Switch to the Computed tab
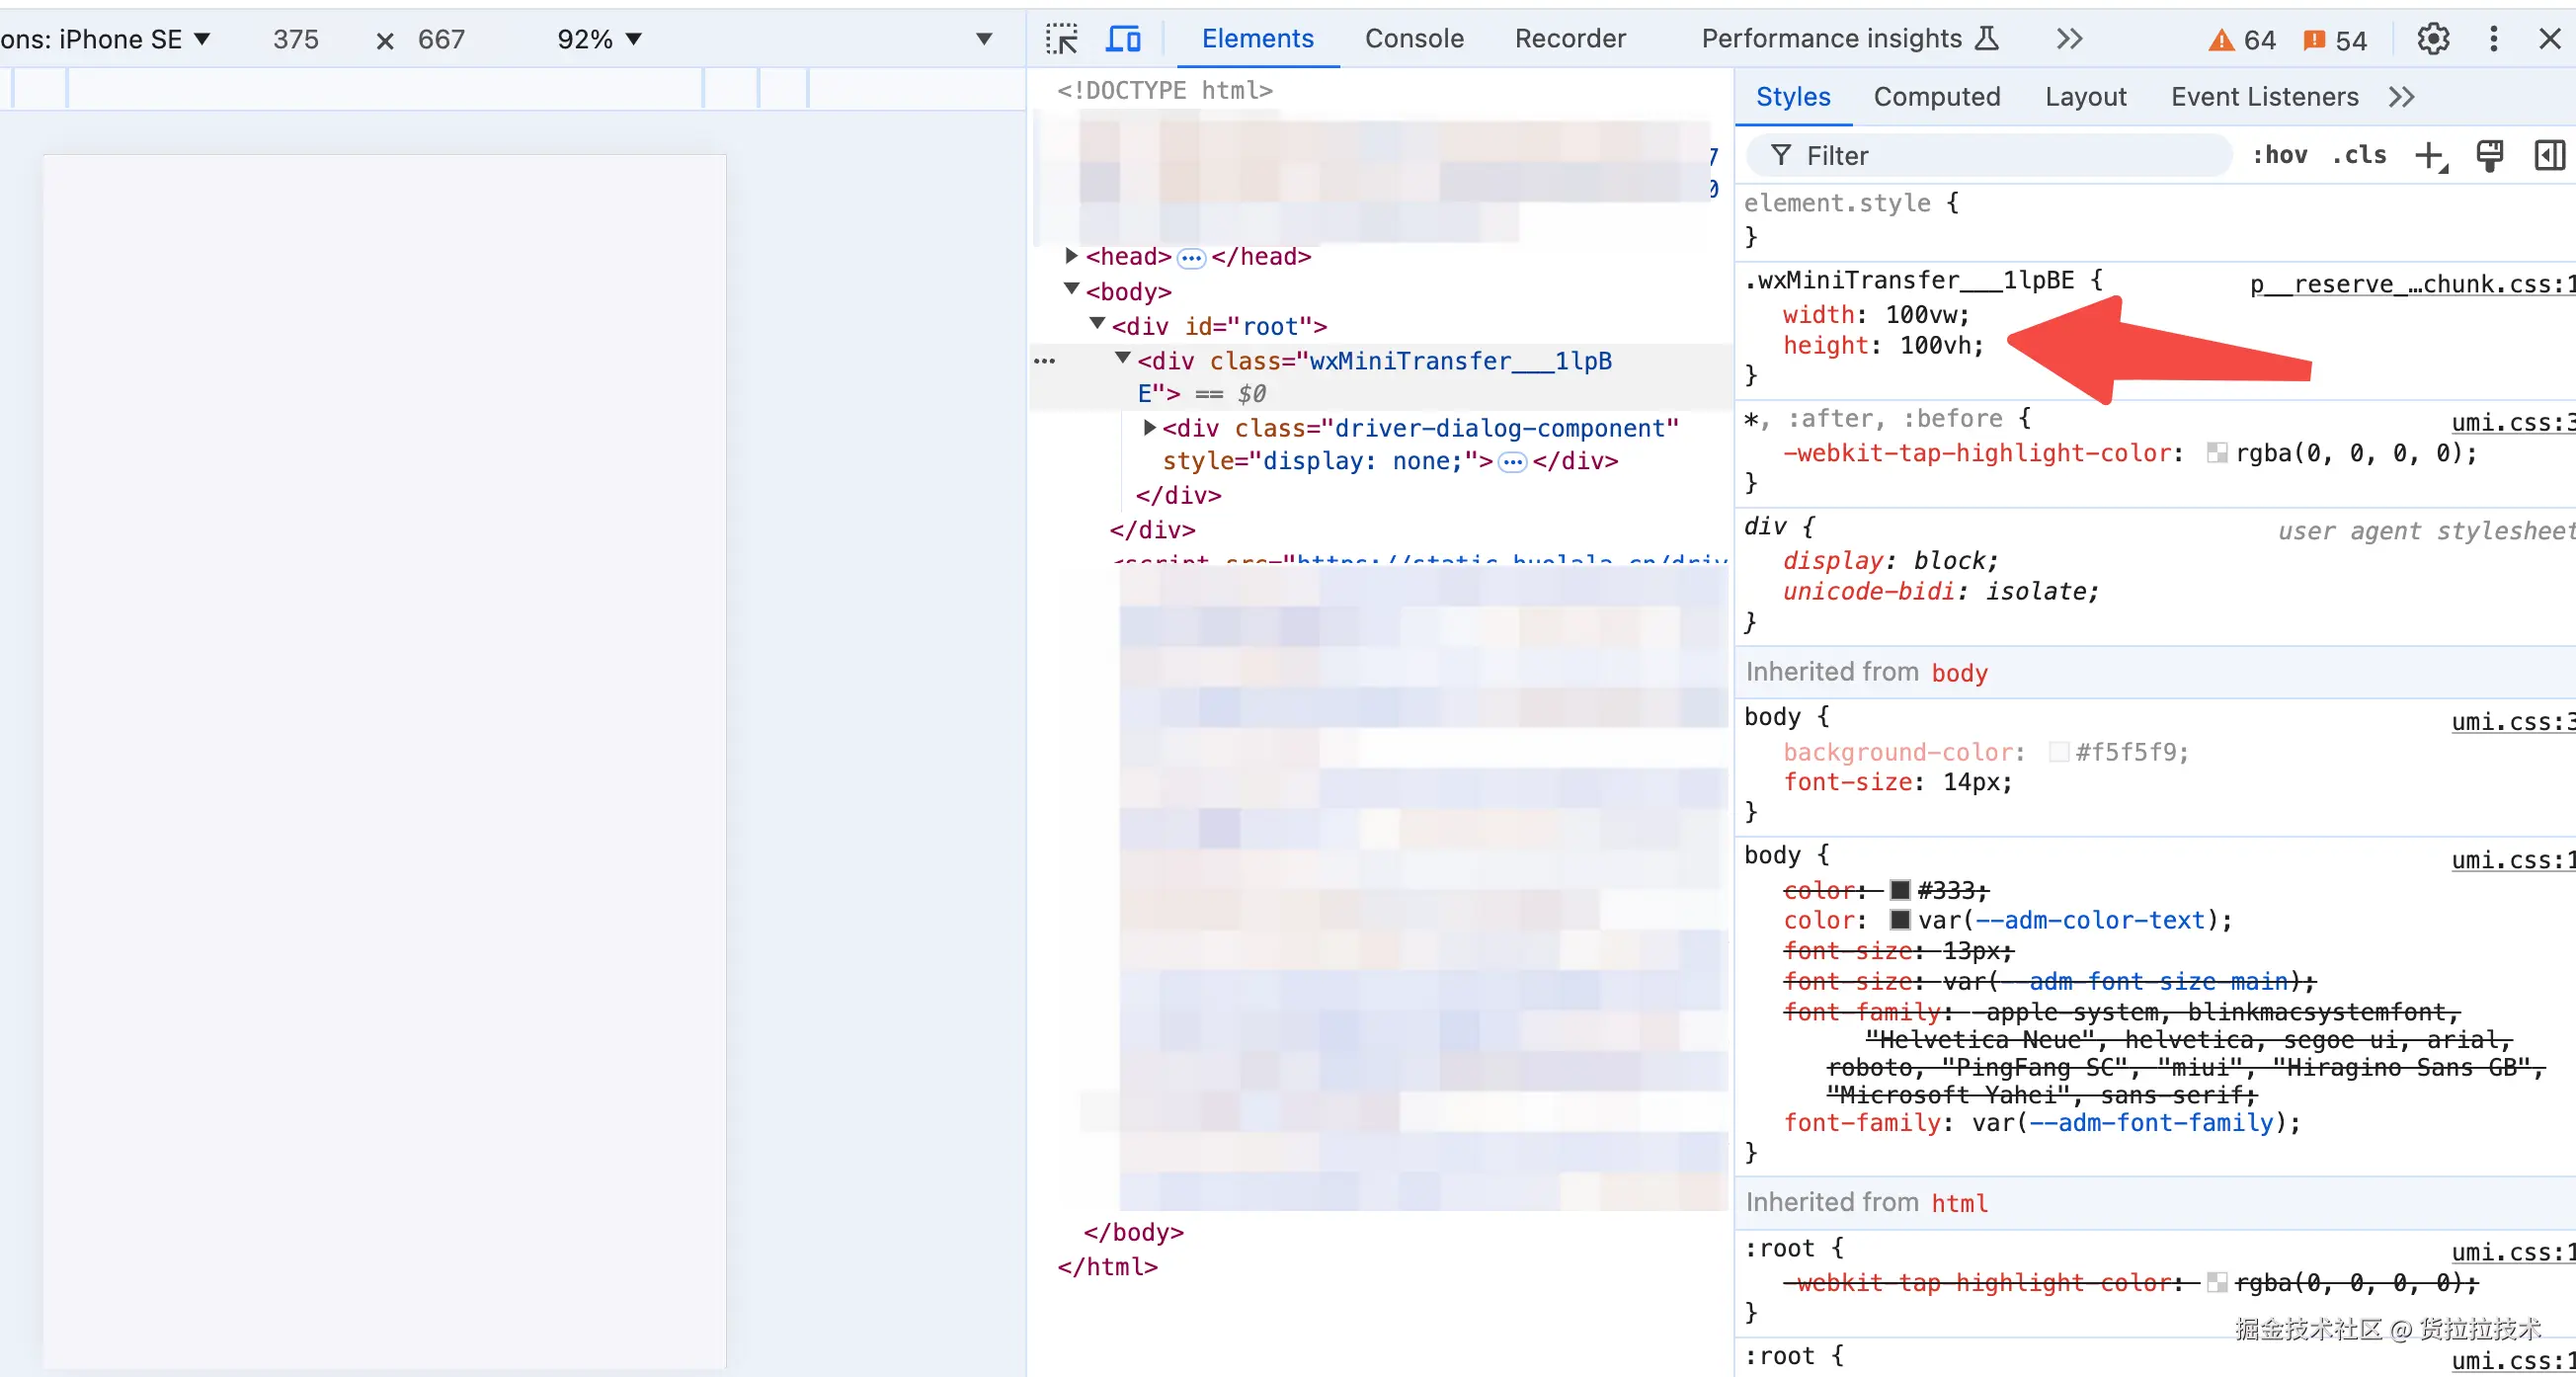The width and height of the screenshot is (2576, 1377). 1936,97
